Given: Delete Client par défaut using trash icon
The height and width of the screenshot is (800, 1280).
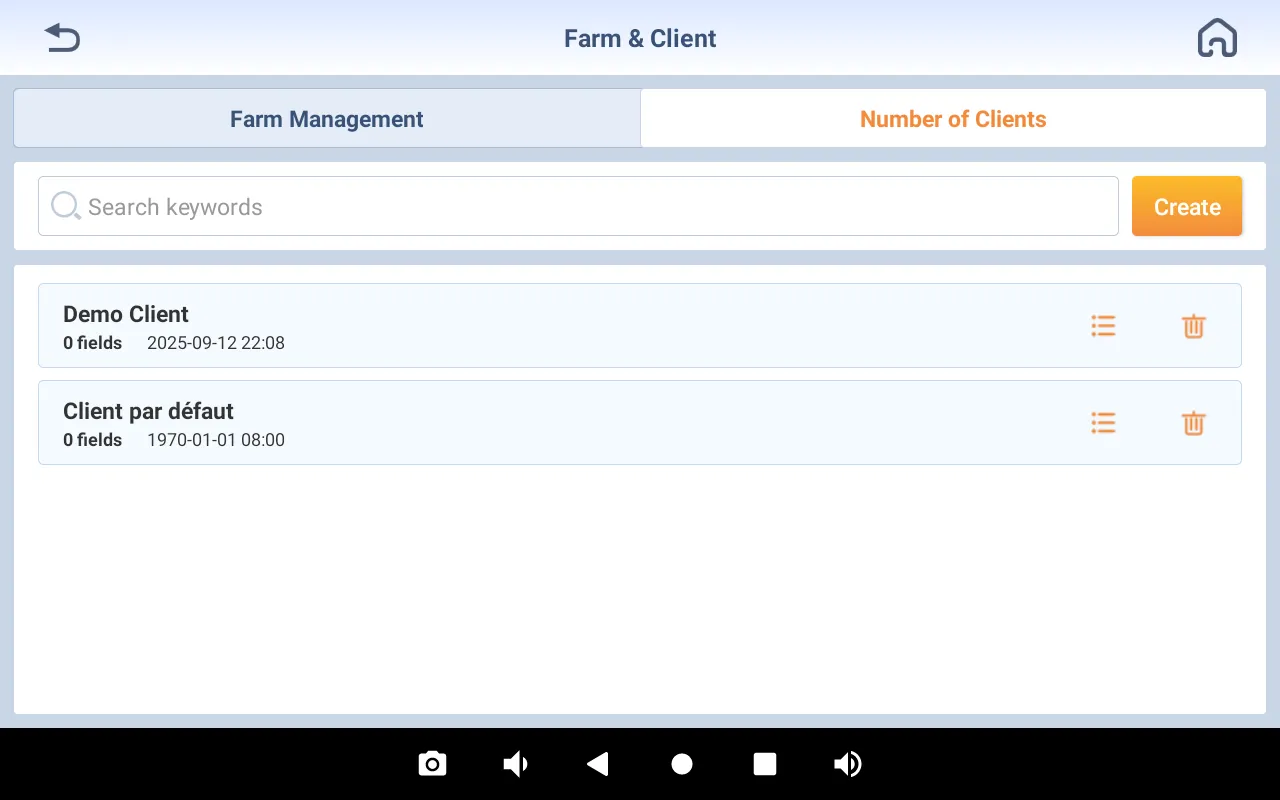Looking at the screenshot, I should tap(1193, 423).
